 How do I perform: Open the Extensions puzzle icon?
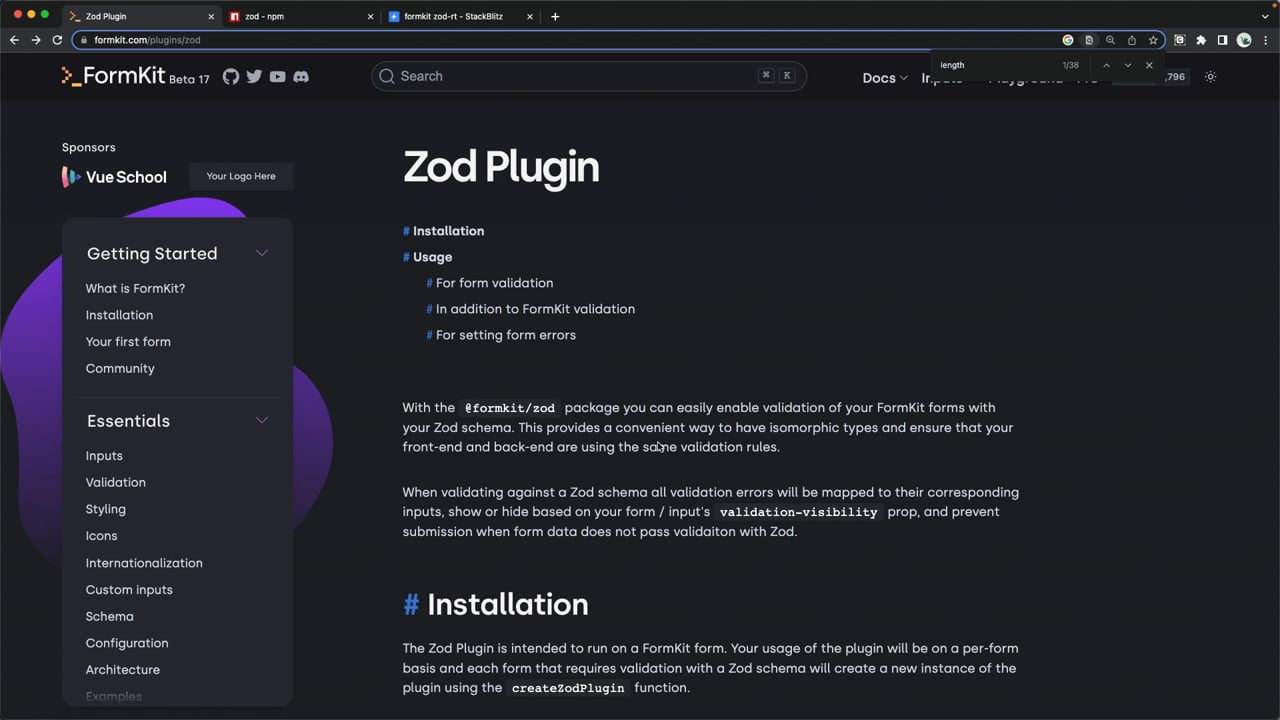(1201, 40)
